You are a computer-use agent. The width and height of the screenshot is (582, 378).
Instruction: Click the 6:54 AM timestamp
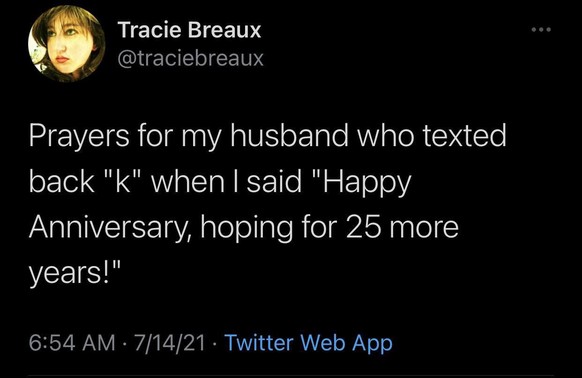(x=72, y=342)
